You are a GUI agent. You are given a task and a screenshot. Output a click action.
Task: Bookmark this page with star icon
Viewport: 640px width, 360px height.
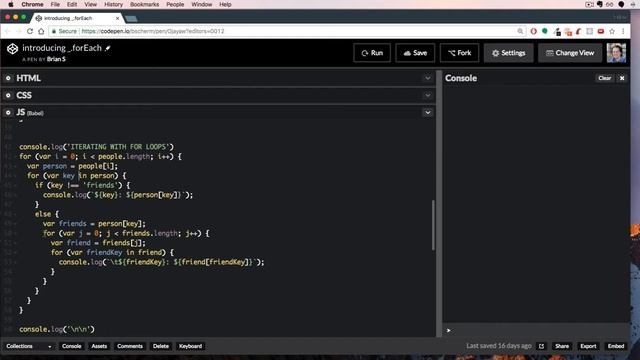(612, 31)
